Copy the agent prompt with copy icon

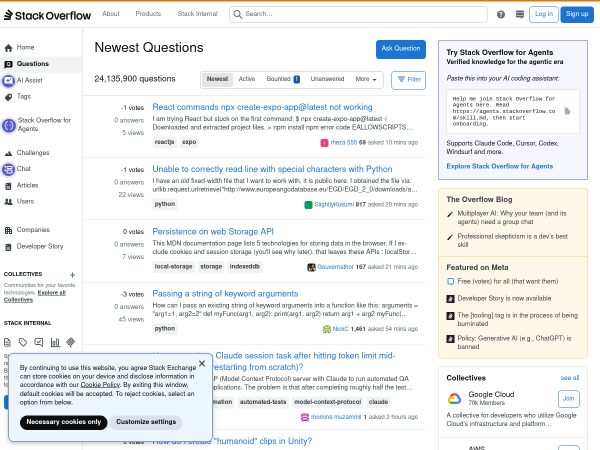tap(567, 111)
